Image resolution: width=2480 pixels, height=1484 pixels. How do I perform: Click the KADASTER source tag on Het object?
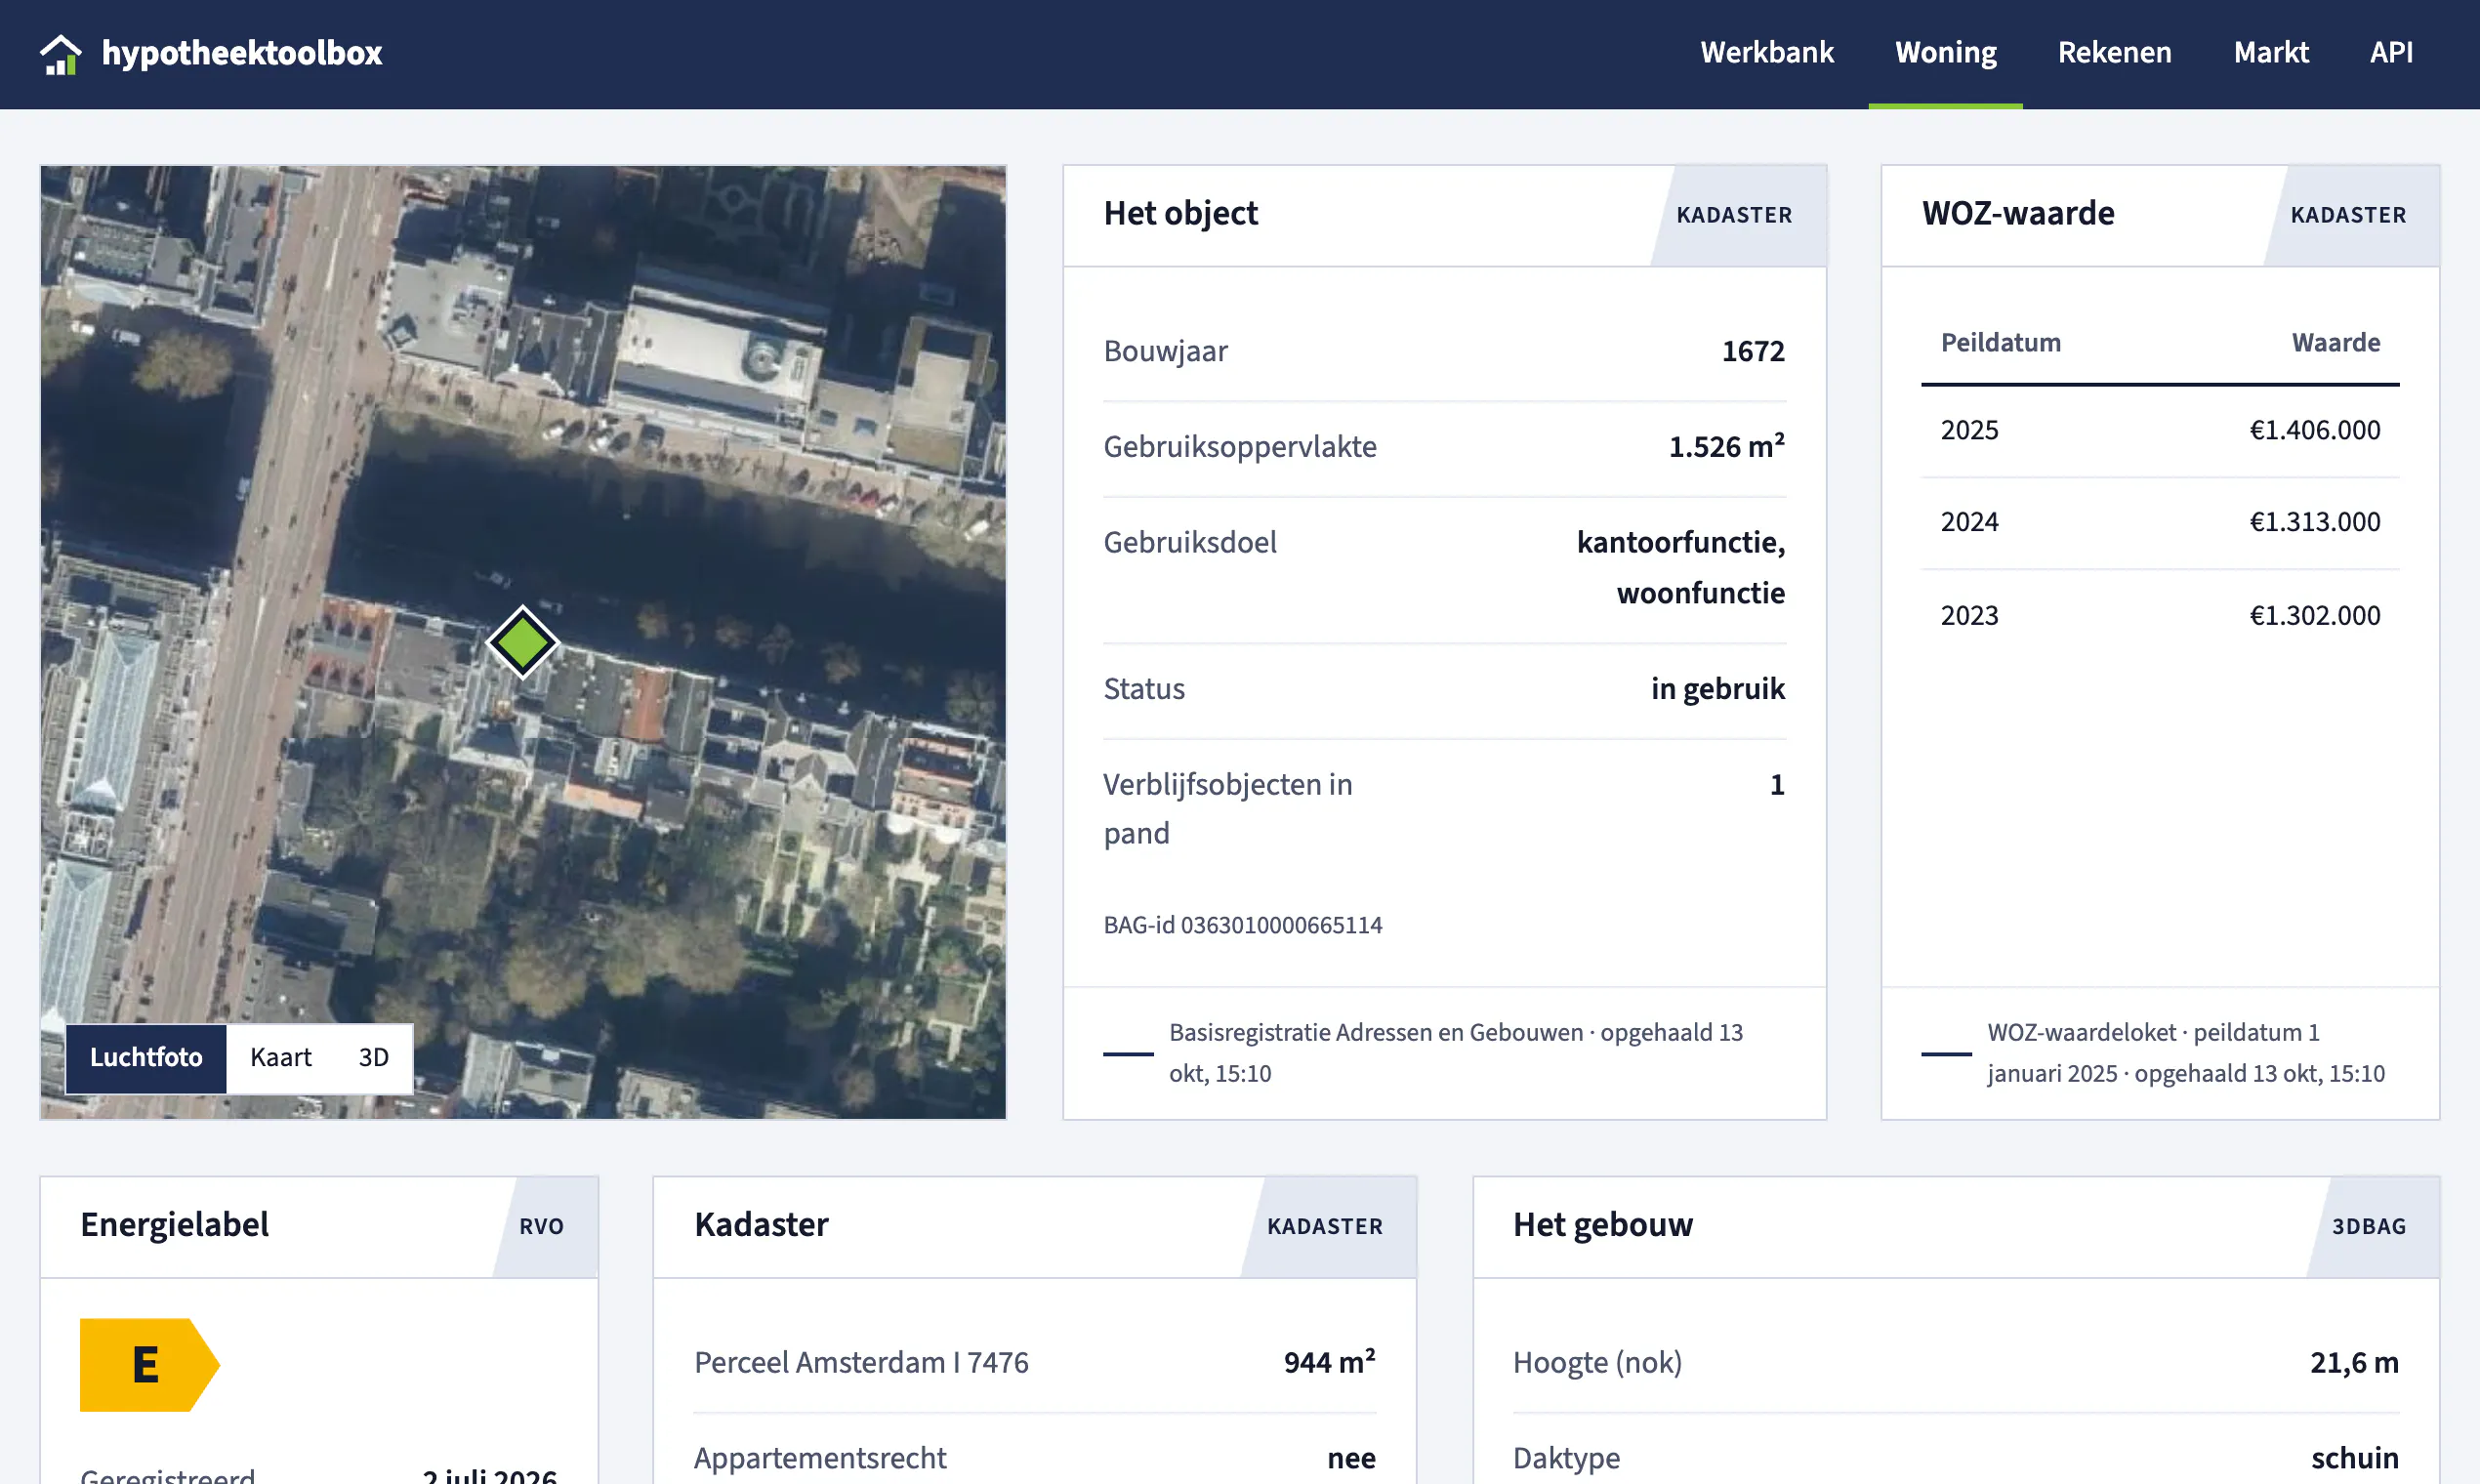click(x=1735, y=215)
